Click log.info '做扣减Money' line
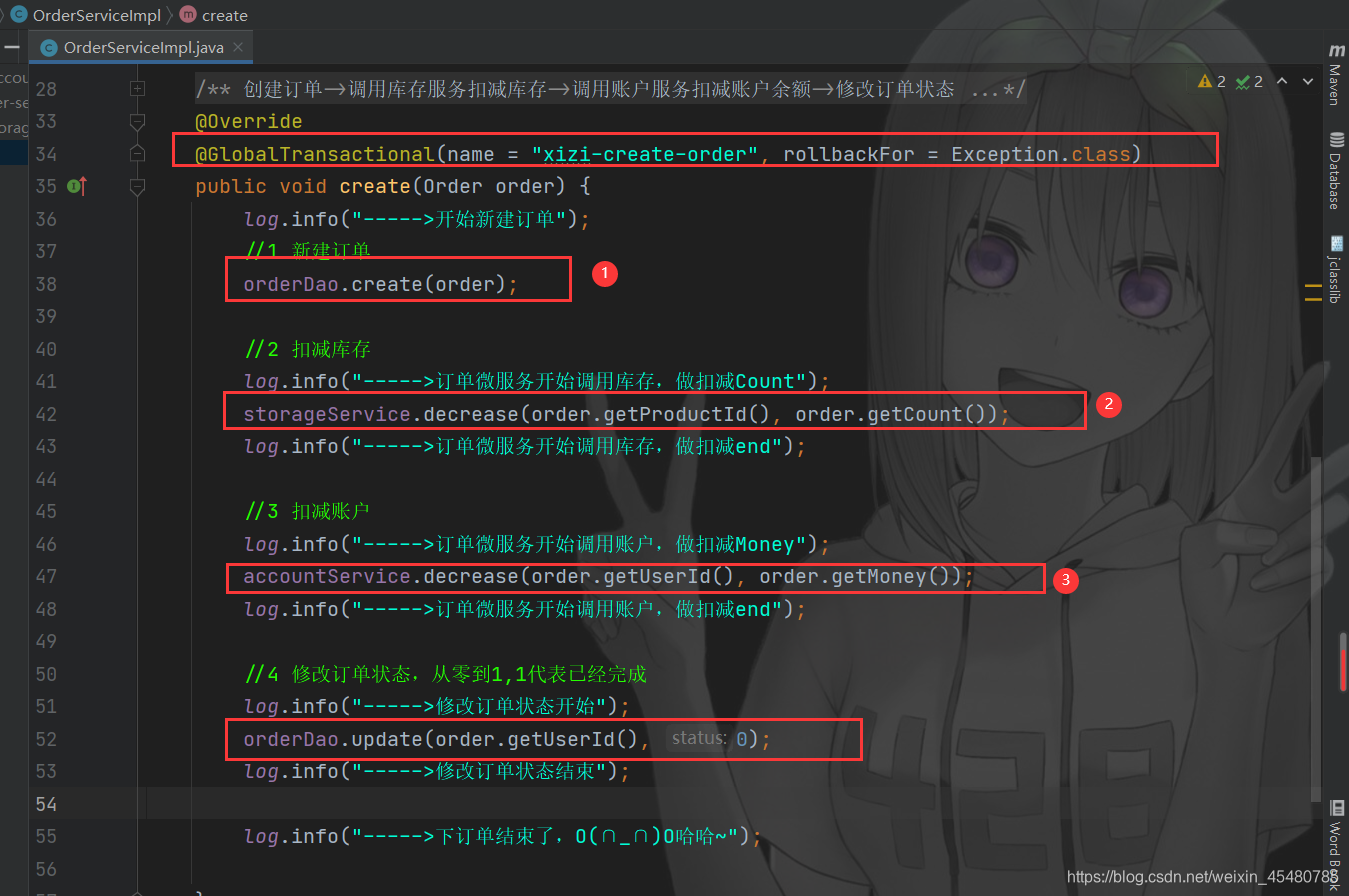Viewport: 1349px width, 896px height. click(x=537, y=544)
